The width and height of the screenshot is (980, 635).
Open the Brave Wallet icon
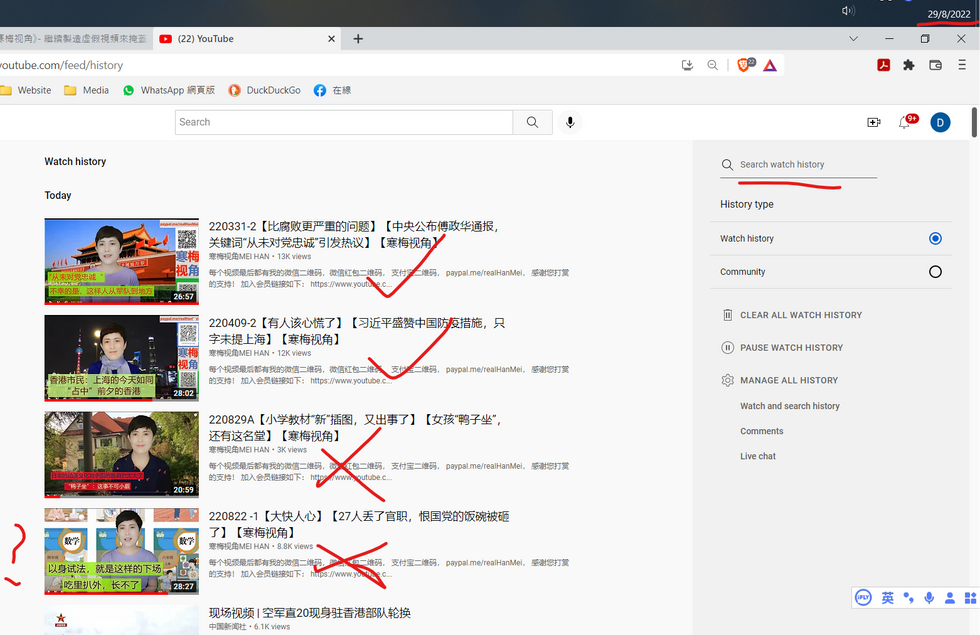point(935,65)
